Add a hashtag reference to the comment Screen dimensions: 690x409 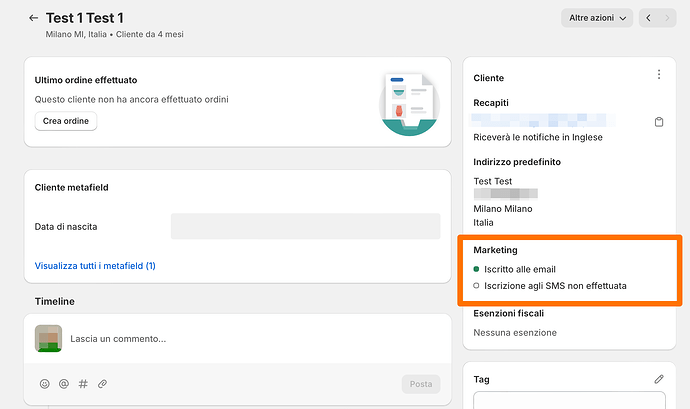pyautogui.click(x=83, y=383)
